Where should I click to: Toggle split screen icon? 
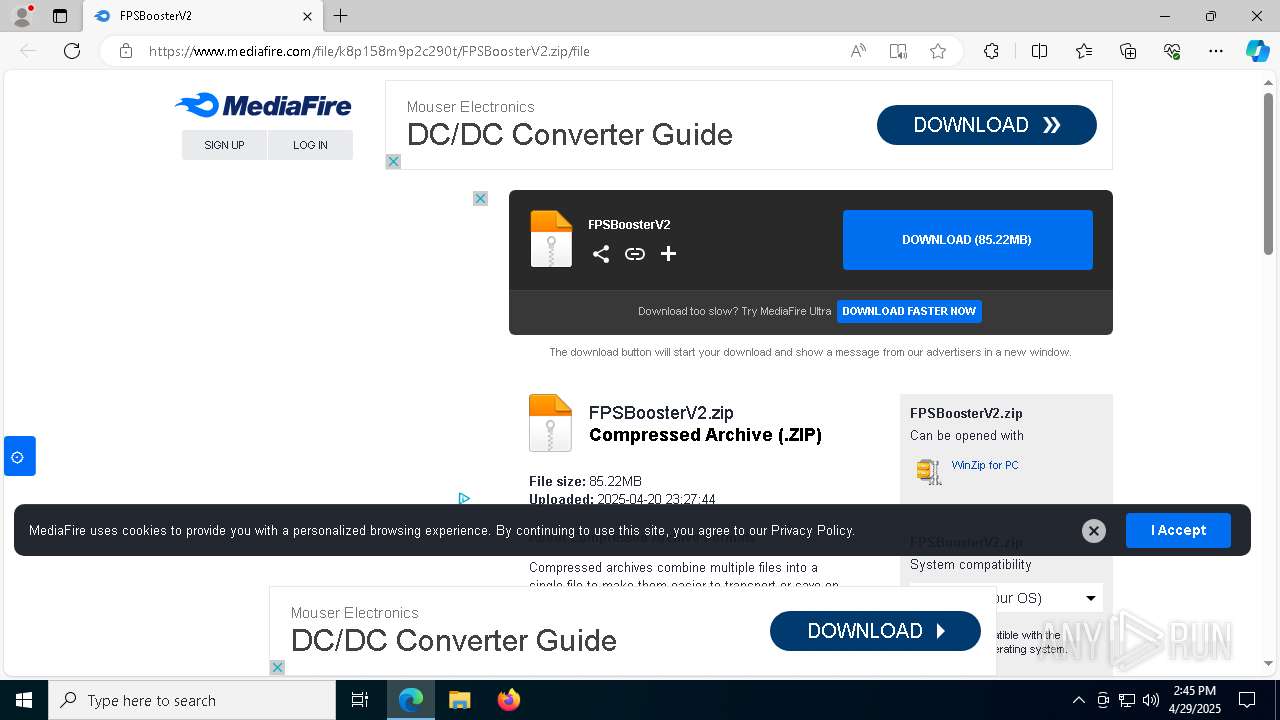click(1039, 51)
